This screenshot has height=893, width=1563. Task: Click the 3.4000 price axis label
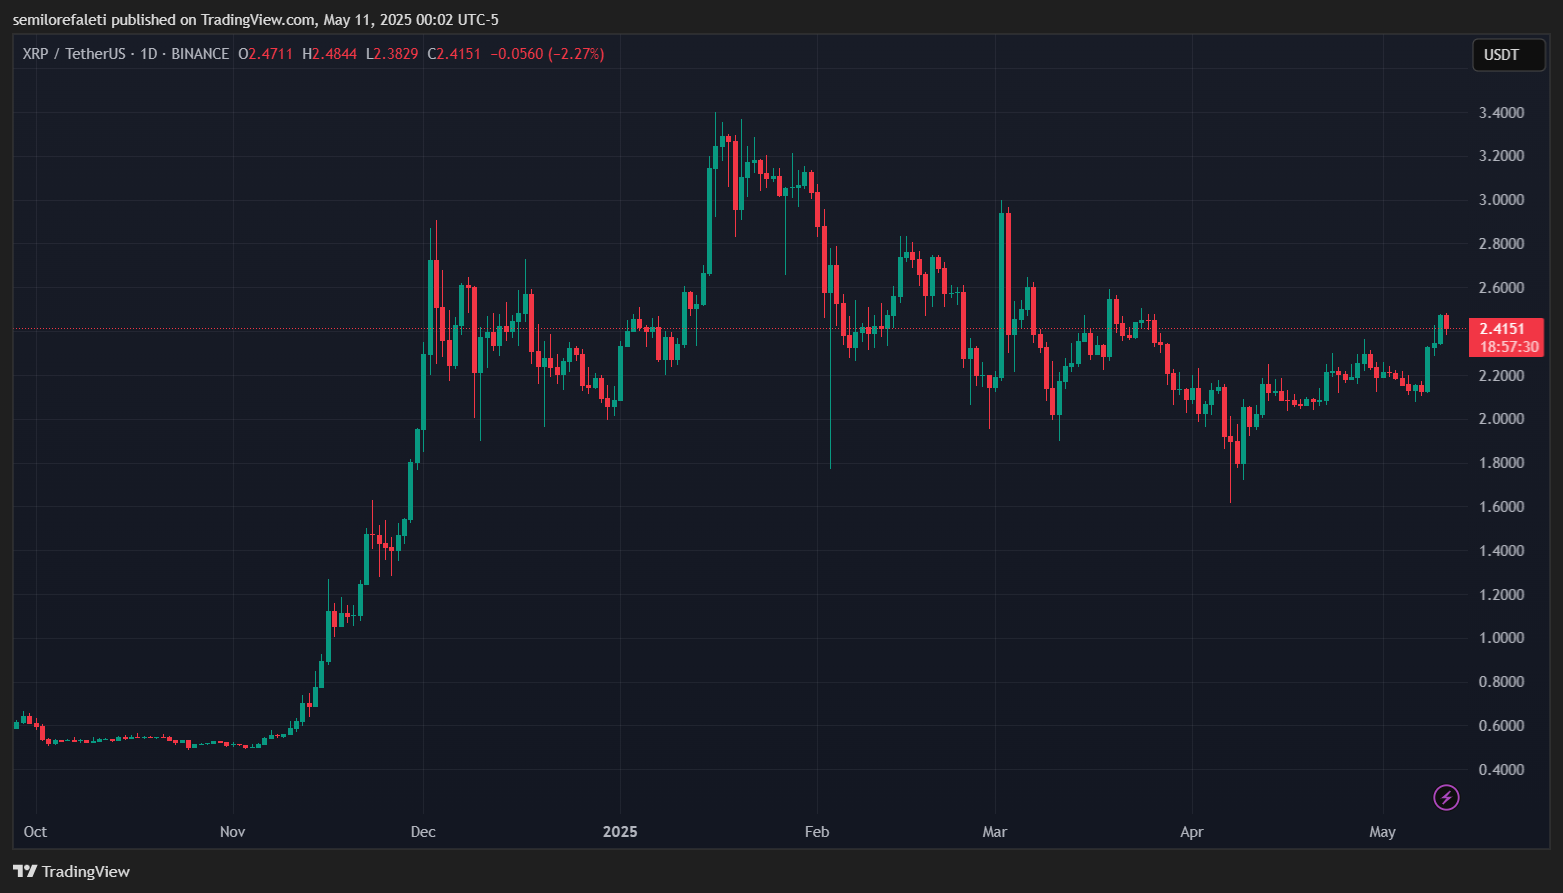coord(1501,113)
